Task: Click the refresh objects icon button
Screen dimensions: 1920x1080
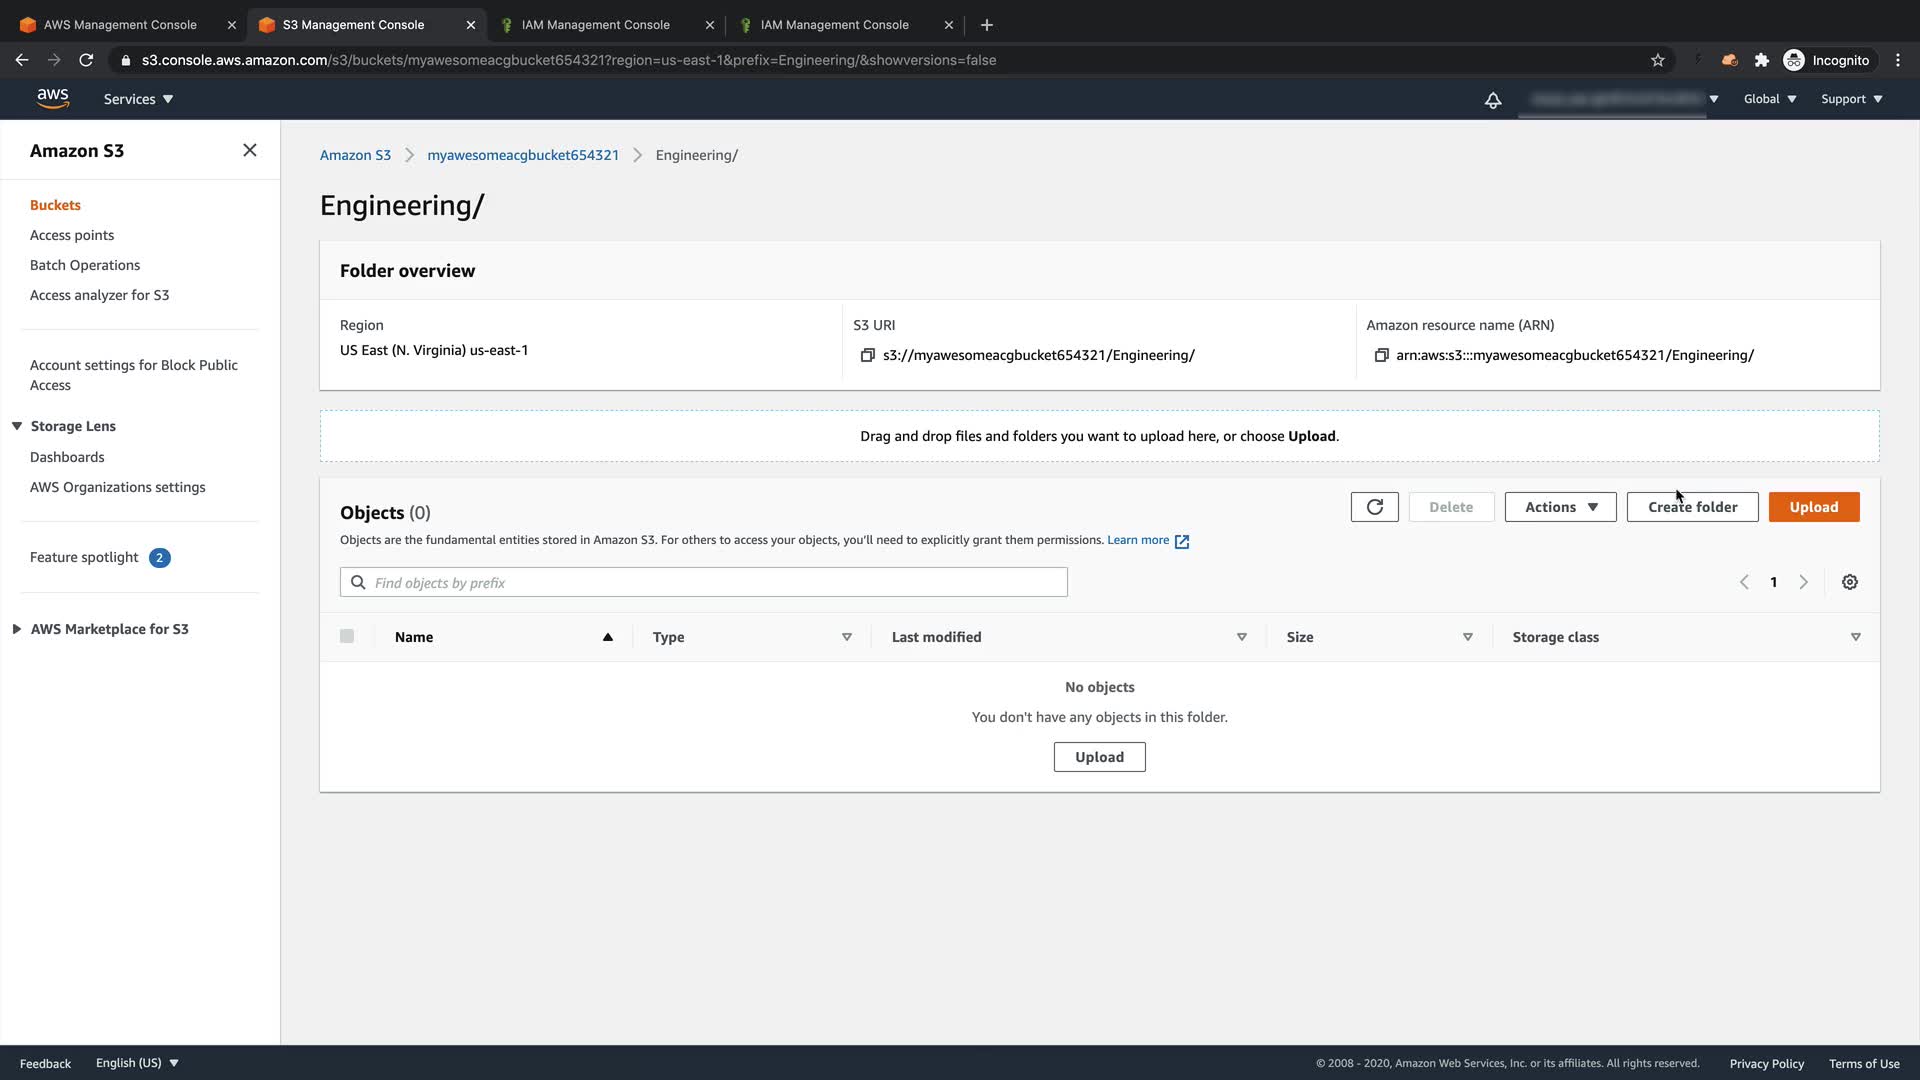Action: point(1374,507)
